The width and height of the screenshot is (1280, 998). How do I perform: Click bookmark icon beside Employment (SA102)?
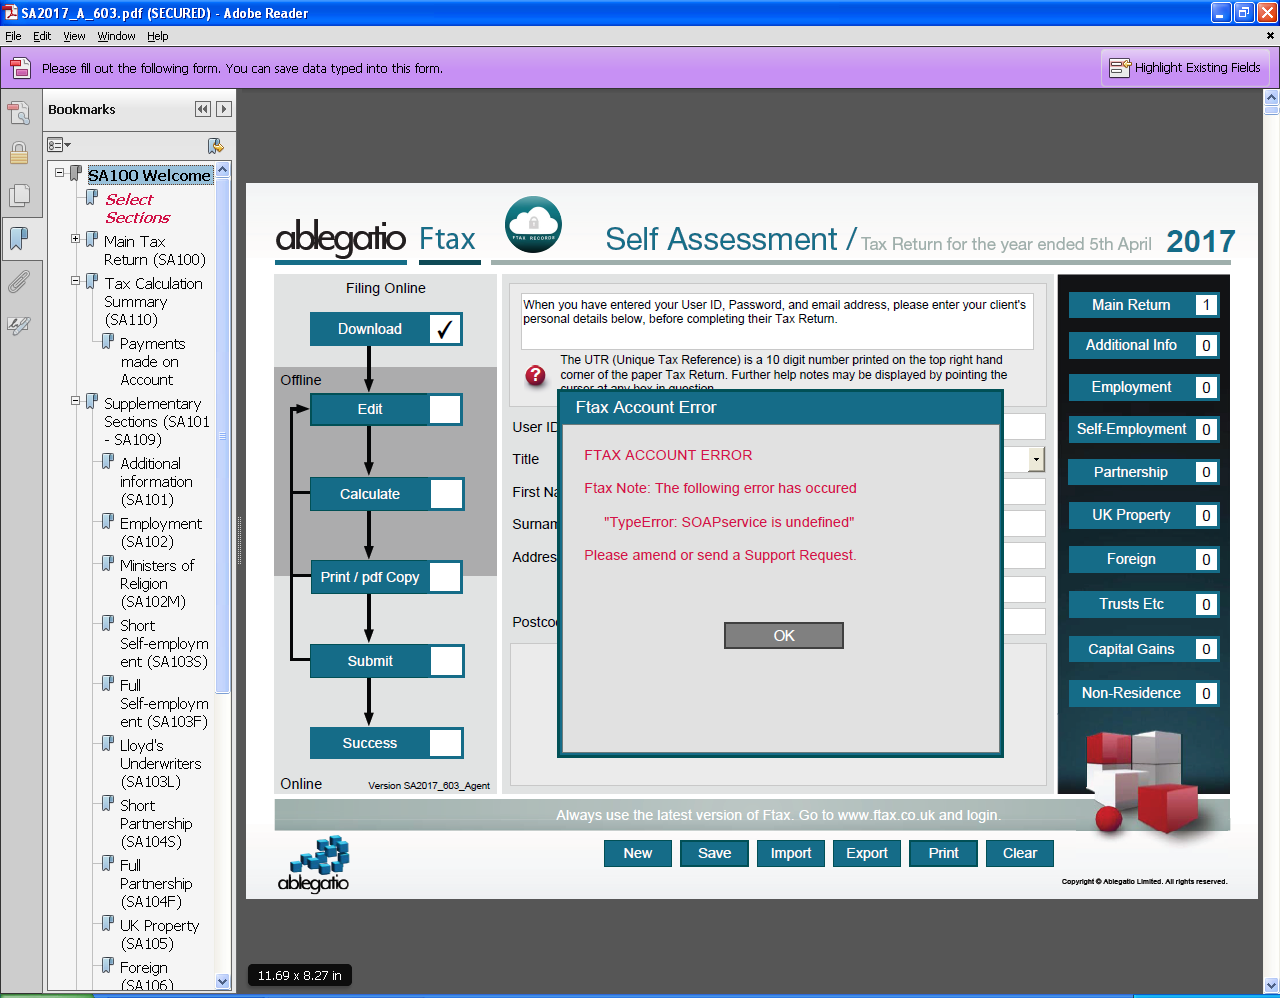tap(108, 522)
